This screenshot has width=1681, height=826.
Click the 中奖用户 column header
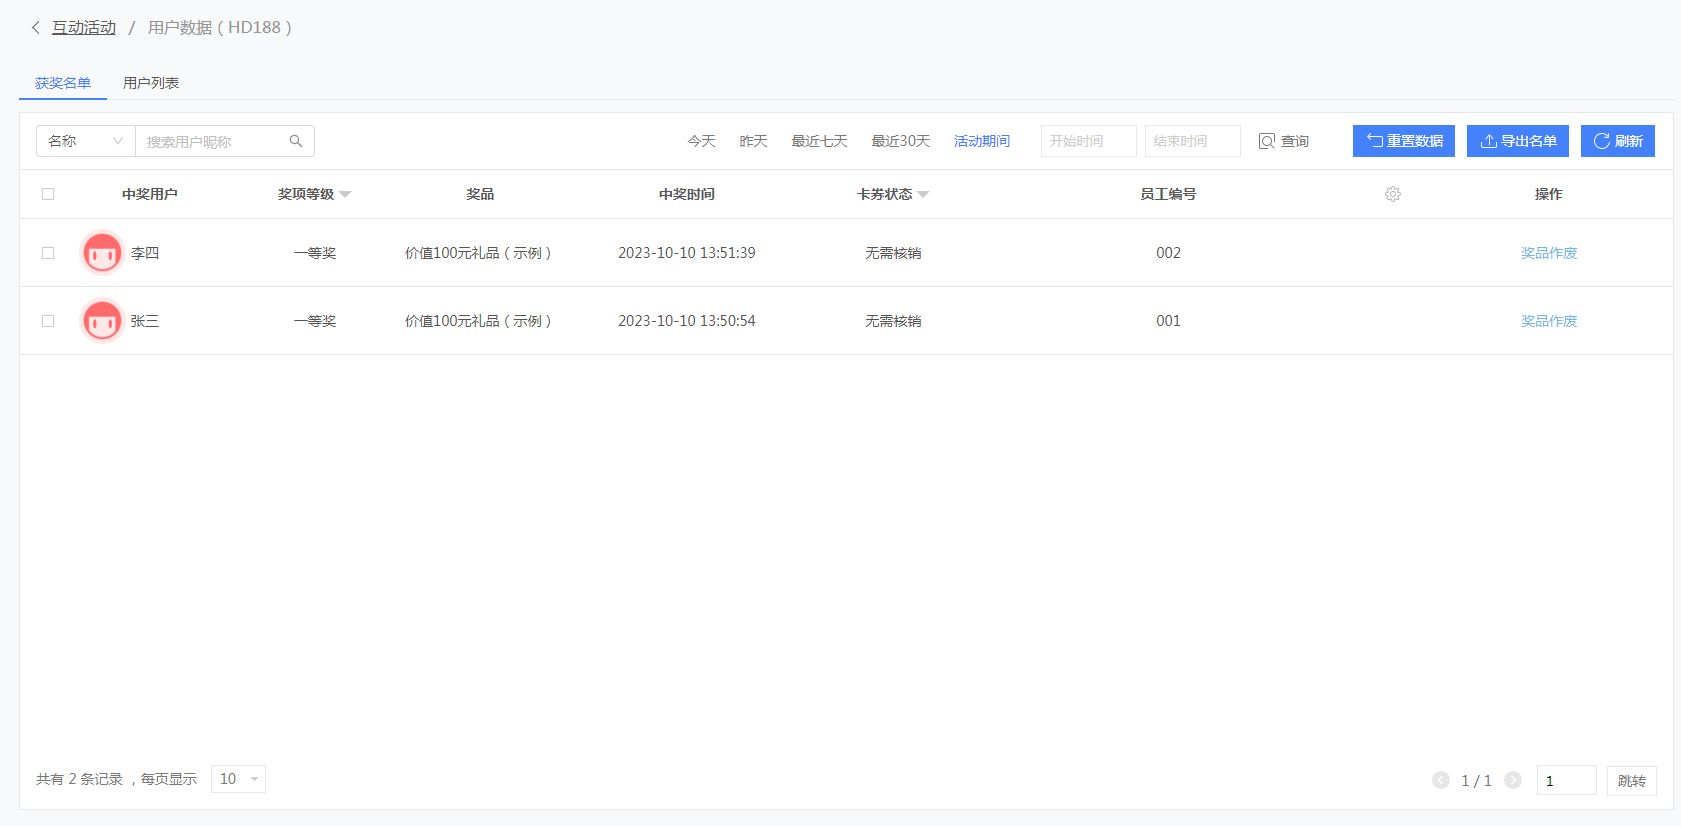(150, 194)
